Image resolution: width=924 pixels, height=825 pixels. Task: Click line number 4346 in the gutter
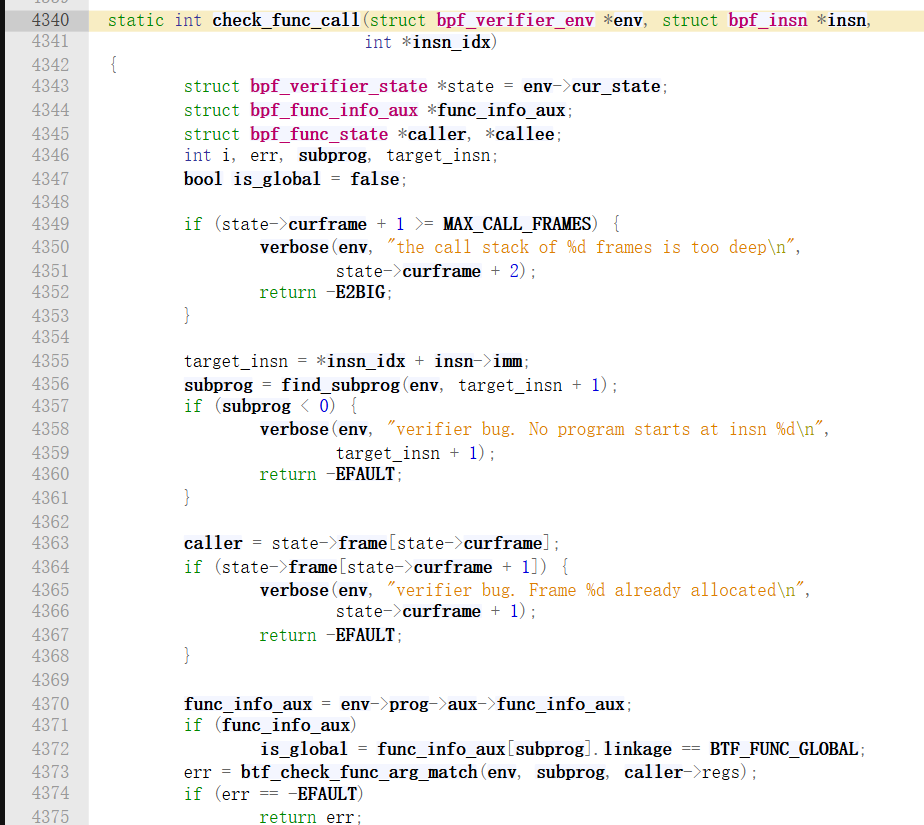[x=51, y=156]
